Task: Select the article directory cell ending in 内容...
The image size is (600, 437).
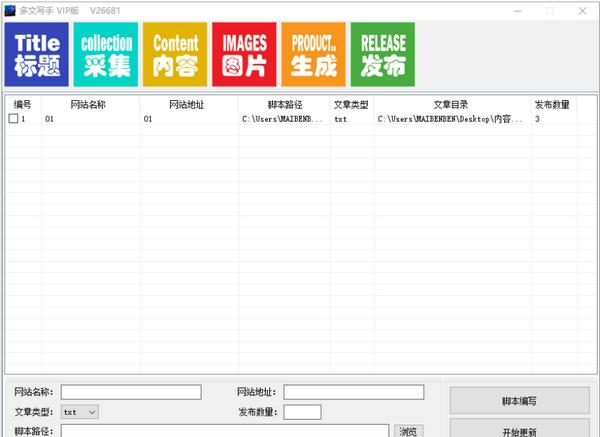Action: [450, 119]
